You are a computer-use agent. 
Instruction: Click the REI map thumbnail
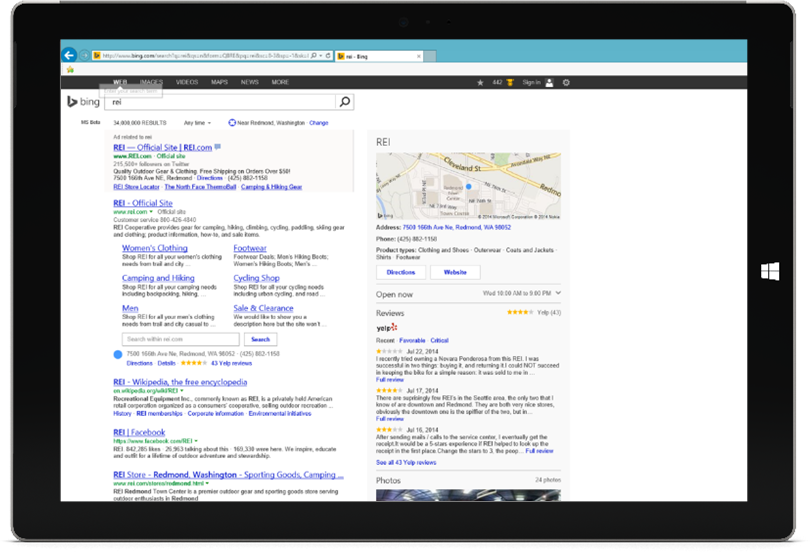469,186
